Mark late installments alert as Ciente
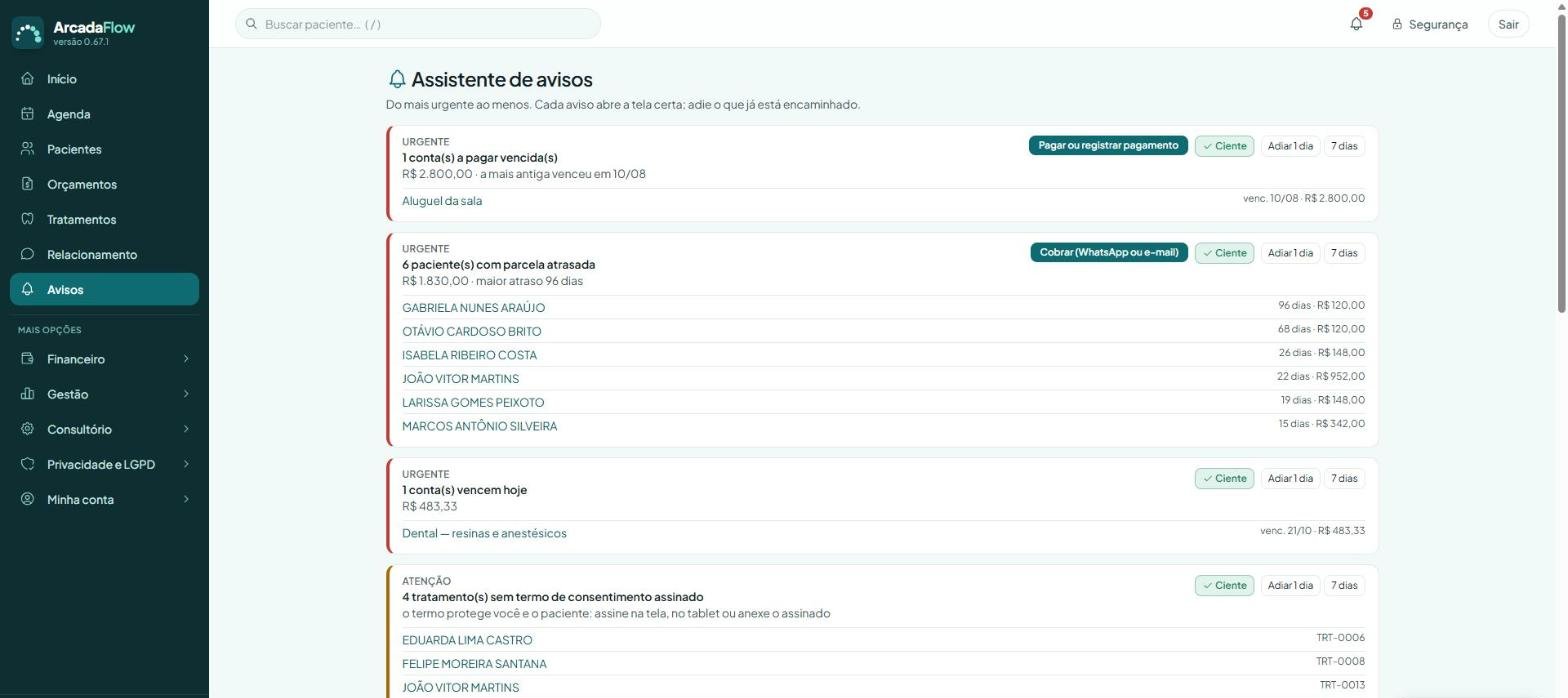This screenshot has width=1568, height=698. point(1224,253)
